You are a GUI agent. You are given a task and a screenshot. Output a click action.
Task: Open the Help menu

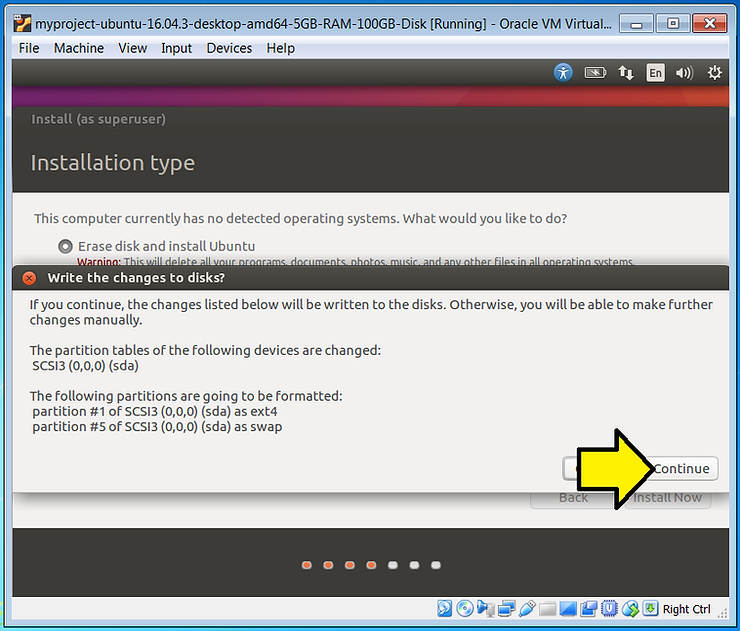281,48
